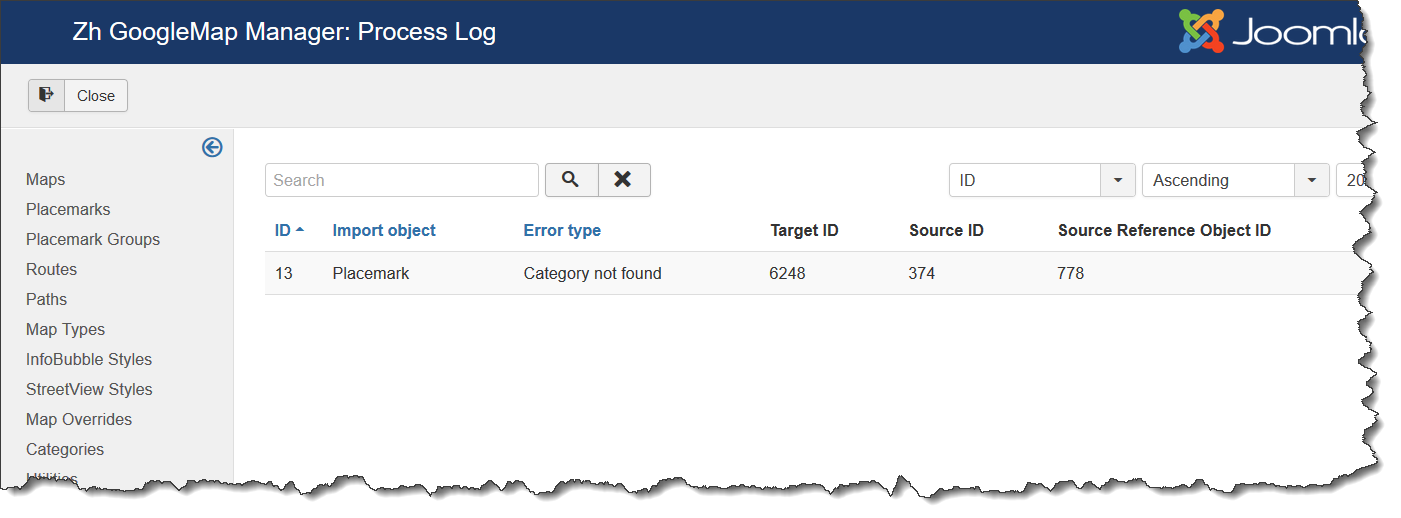Open Routes in the sidebar menu

click(52, 270)
